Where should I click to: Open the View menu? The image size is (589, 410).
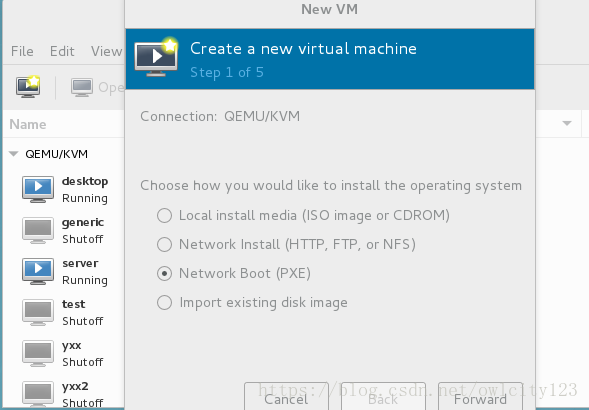(x=106, y=51)
